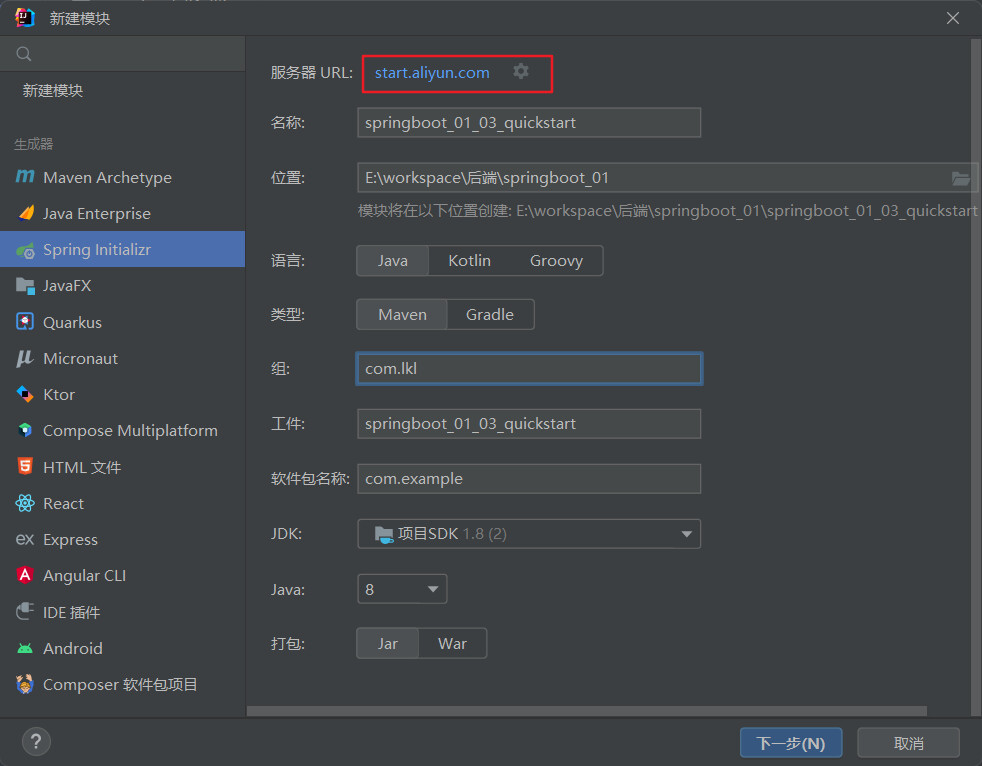The height and width of the screenshot is (766, 982).
Task: Click the Java Enterprise flame icon
Action: pyautogui.click(x=25, y=213)
